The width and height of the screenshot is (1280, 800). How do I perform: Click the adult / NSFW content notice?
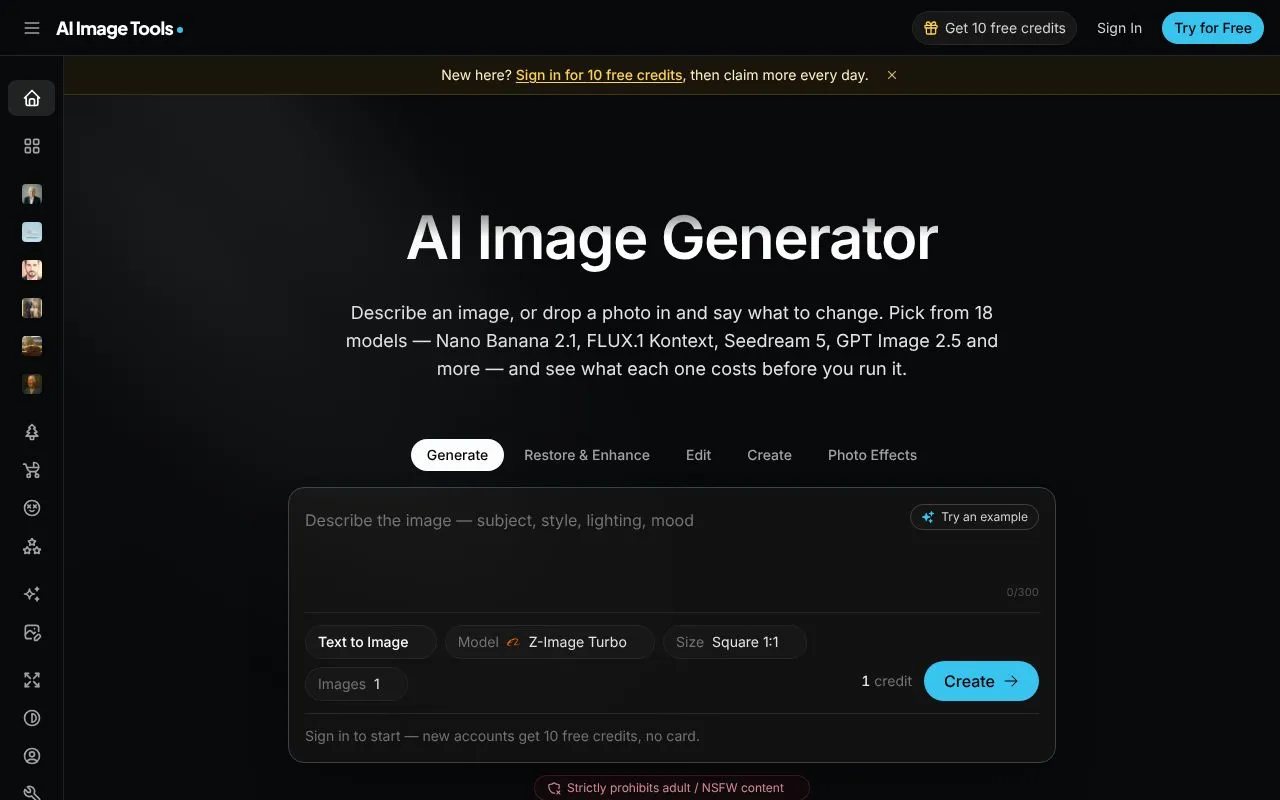[x=672, y=788]
